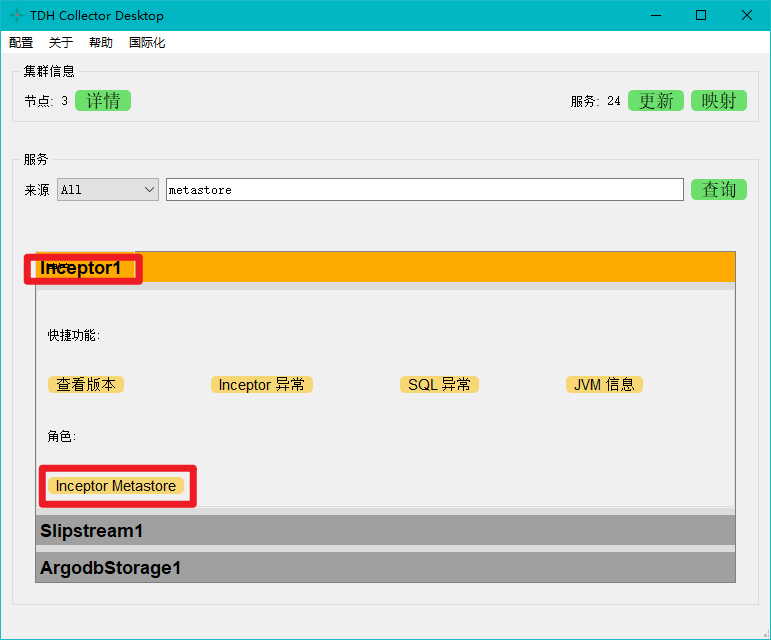The height and width of the screenshot is (640, 771).
Task: Click the TDH Collector app icon in title bar
Action: tap(16, 15)
